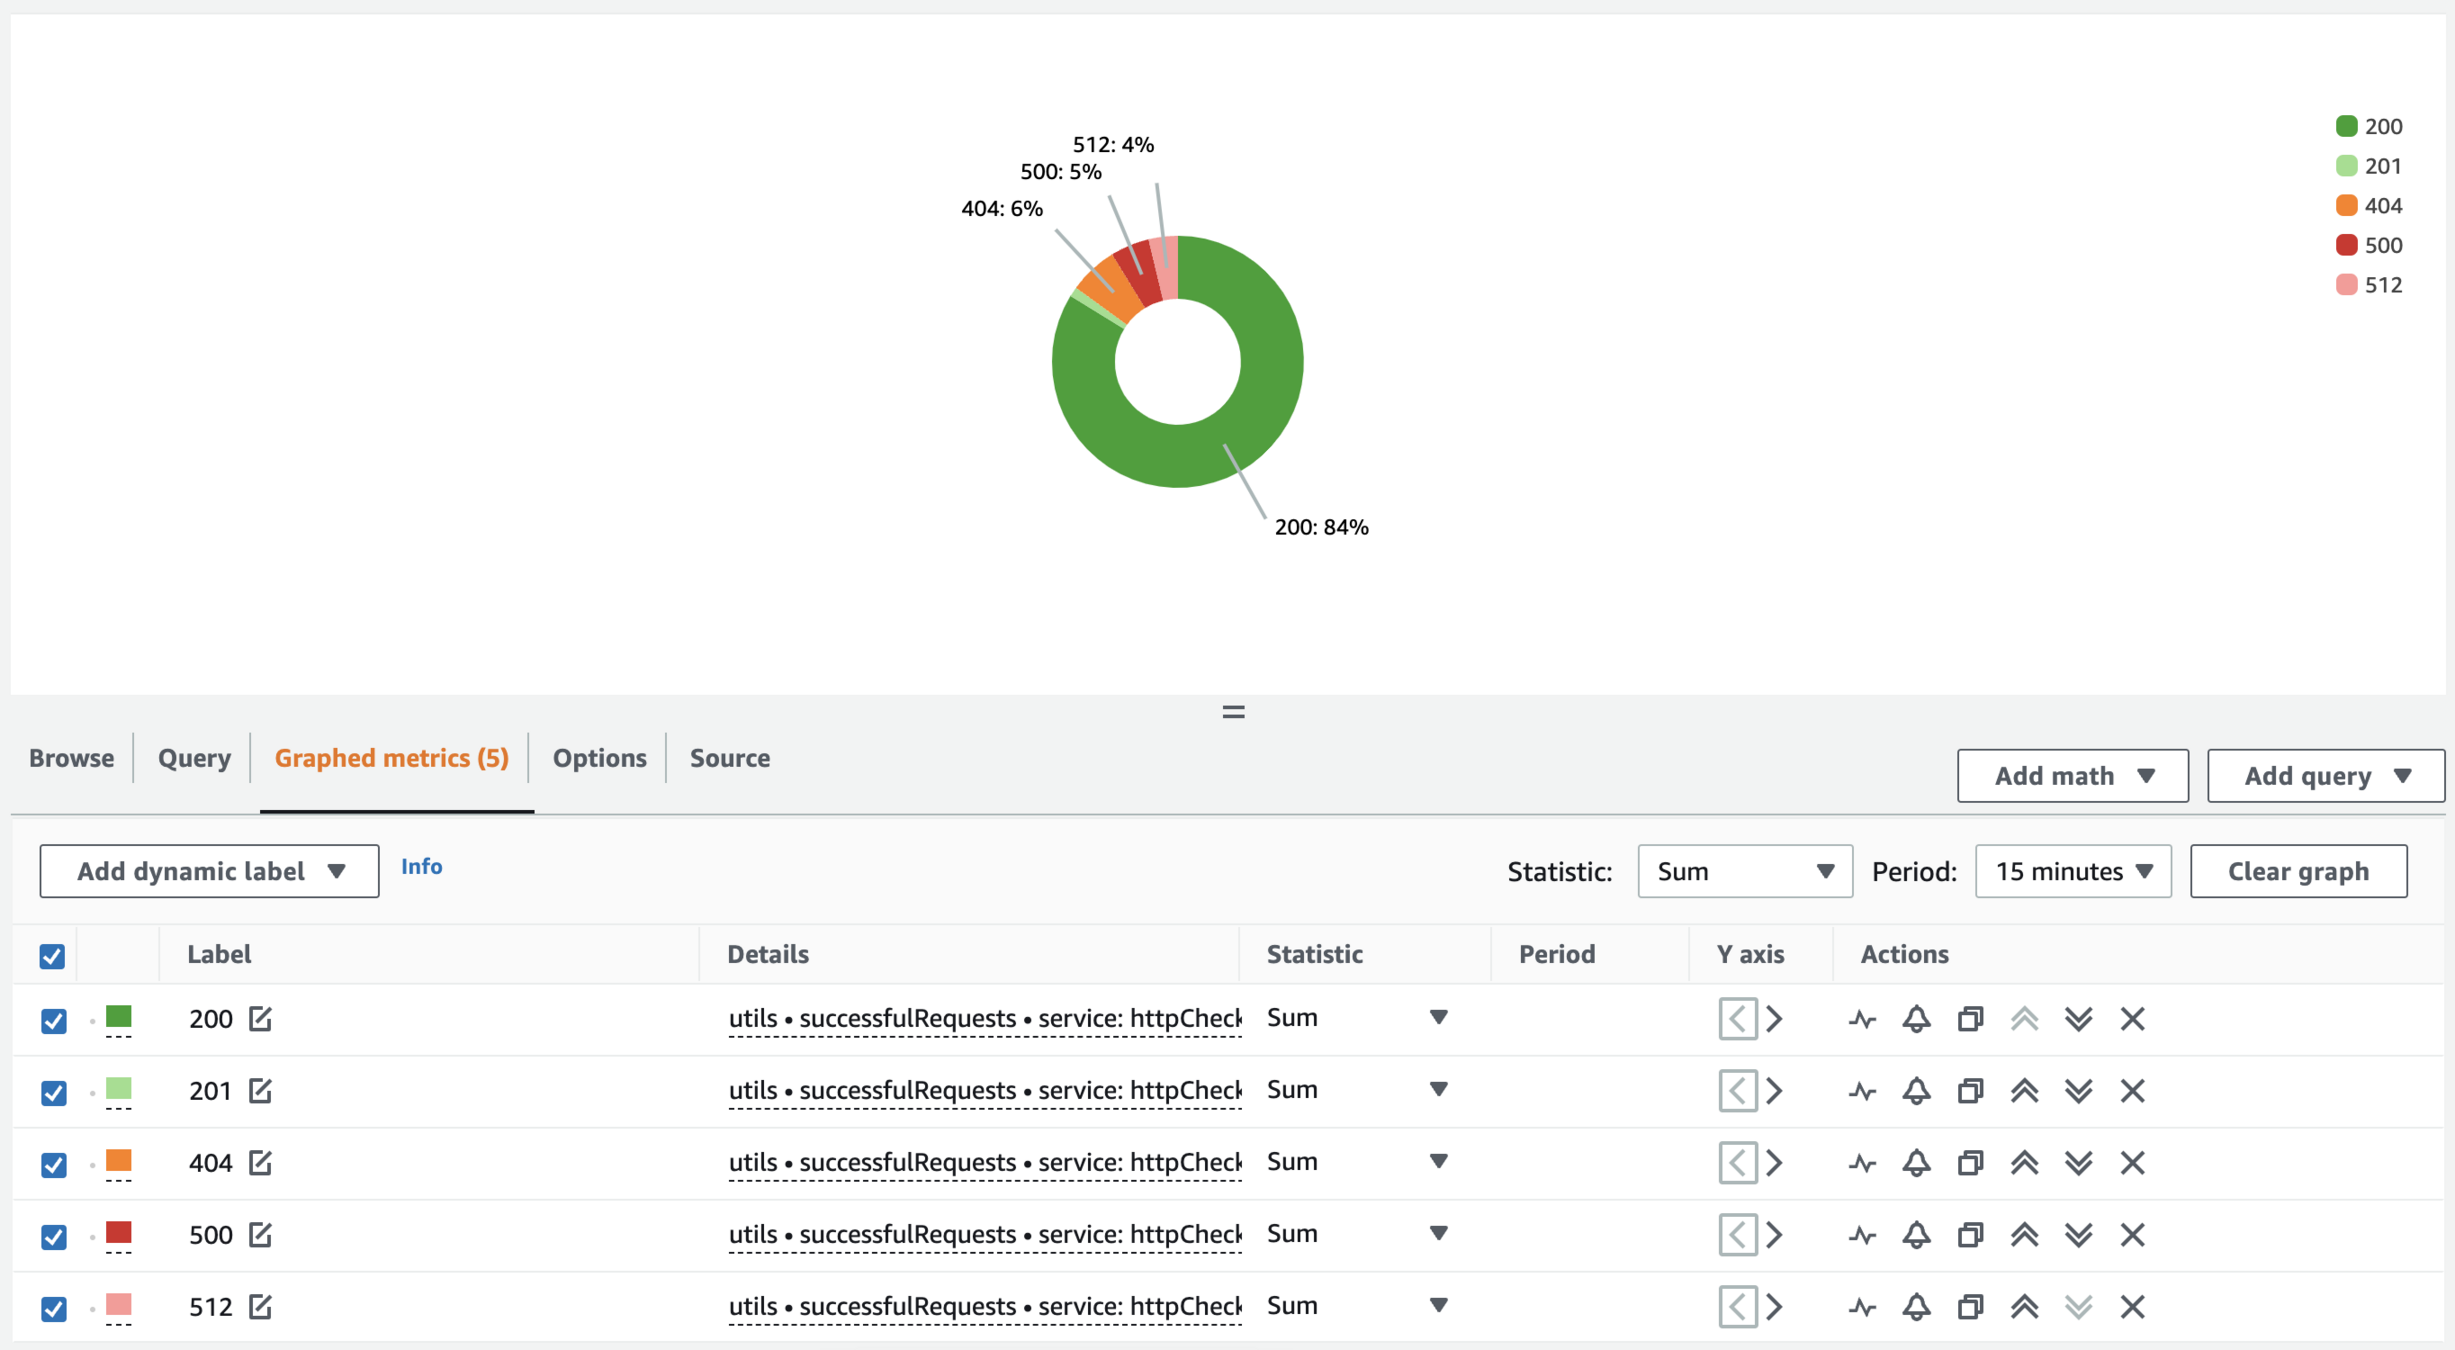Image resolution: width=2455 pixels, height=1350 pixels.
Task: Apply anomaly detection to 404 metric
Action: [1861, 1163]
